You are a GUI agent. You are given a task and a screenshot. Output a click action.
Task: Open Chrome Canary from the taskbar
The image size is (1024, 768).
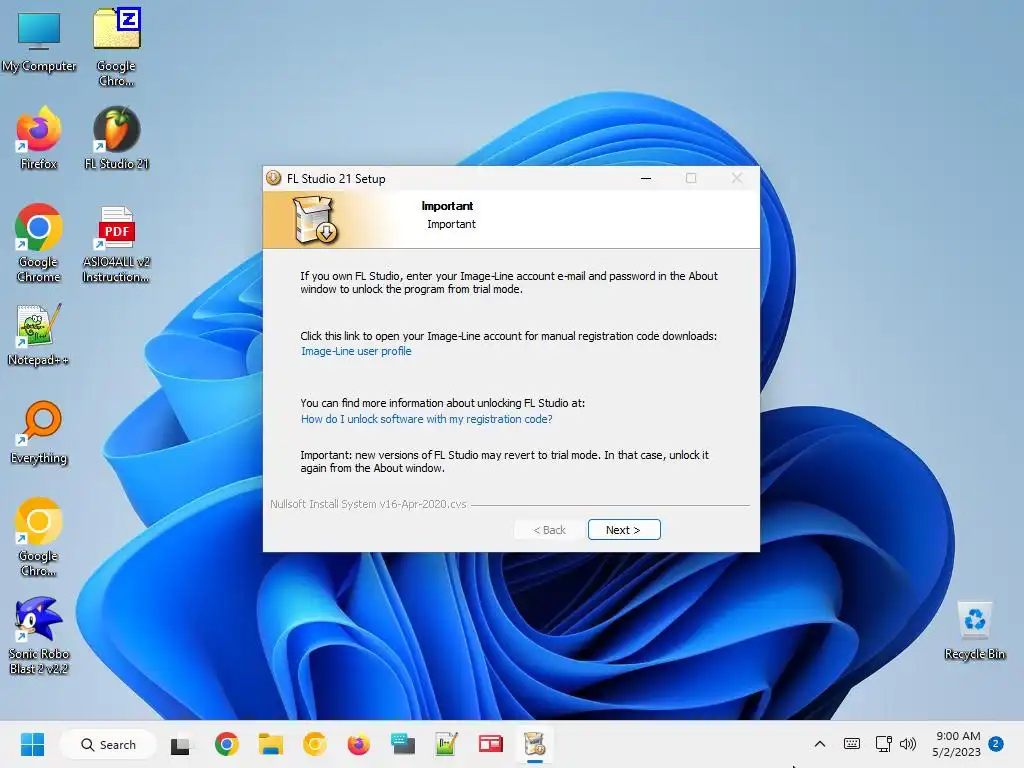click(315, 744)
